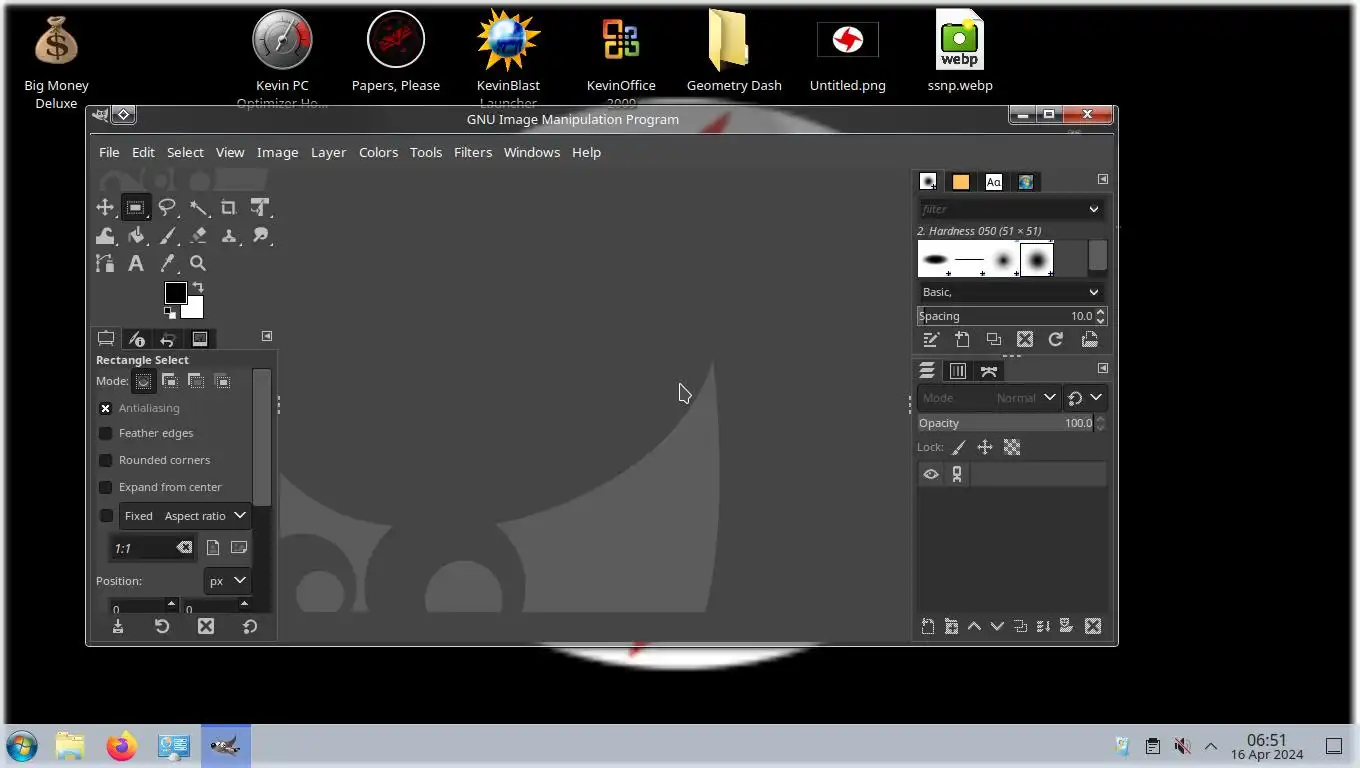
Task: Open layers dock tab configuration menu
Action: click(x=1102, y=368)
